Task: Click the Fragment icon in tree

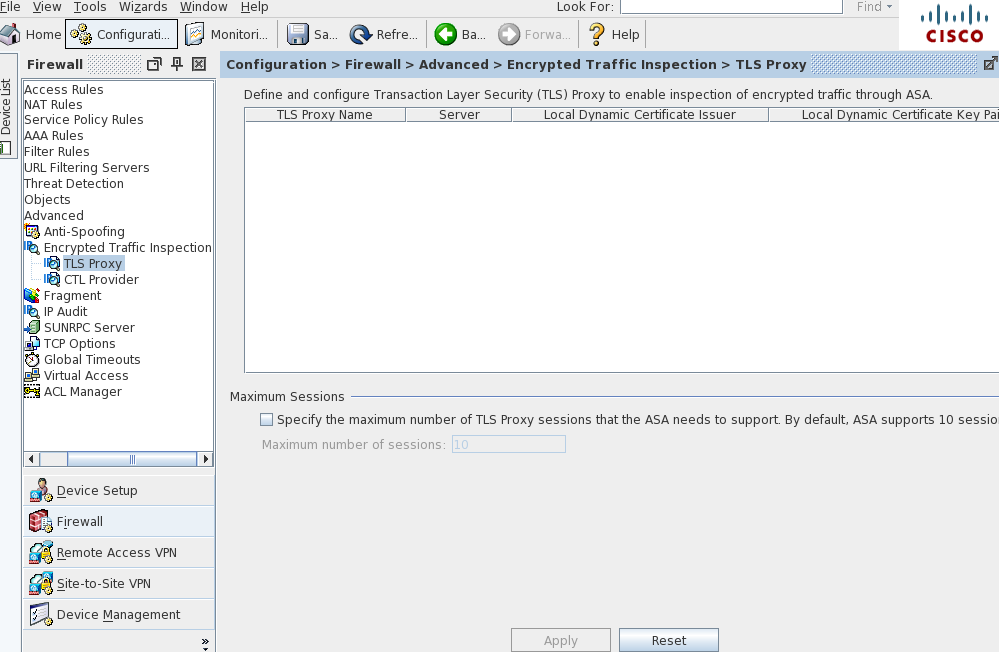Action: pos(32,295)
